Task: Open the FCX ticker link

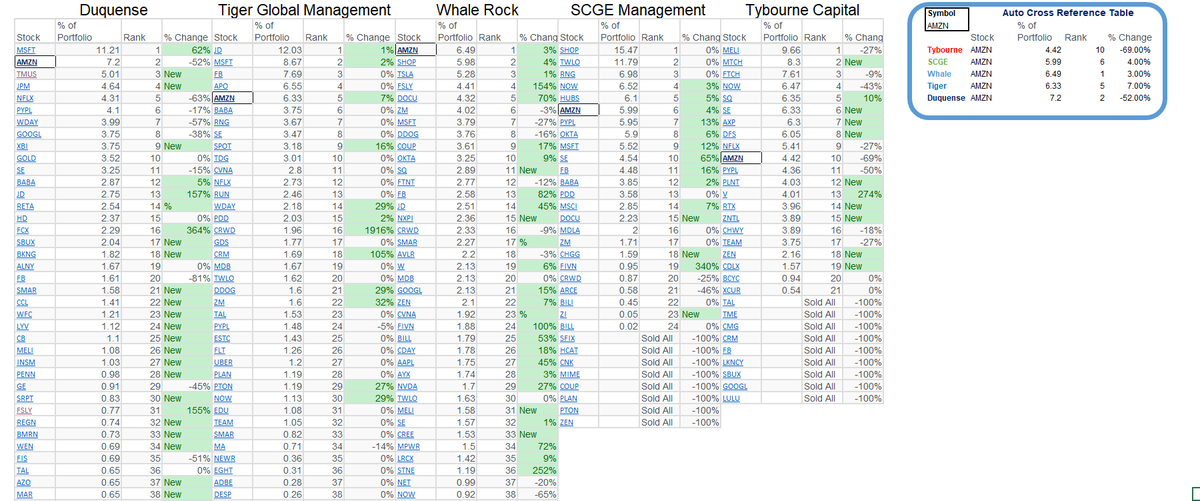Action: pos(24,230)
